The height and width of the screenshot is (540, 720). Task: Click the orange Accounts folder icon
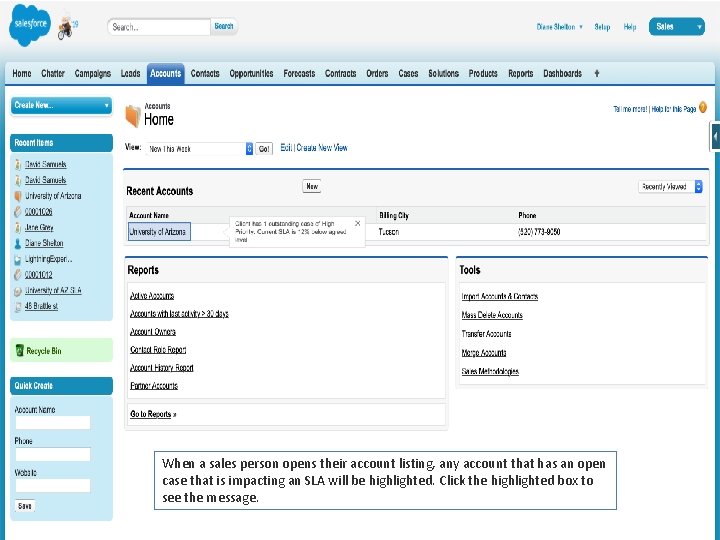coord(133,116)
